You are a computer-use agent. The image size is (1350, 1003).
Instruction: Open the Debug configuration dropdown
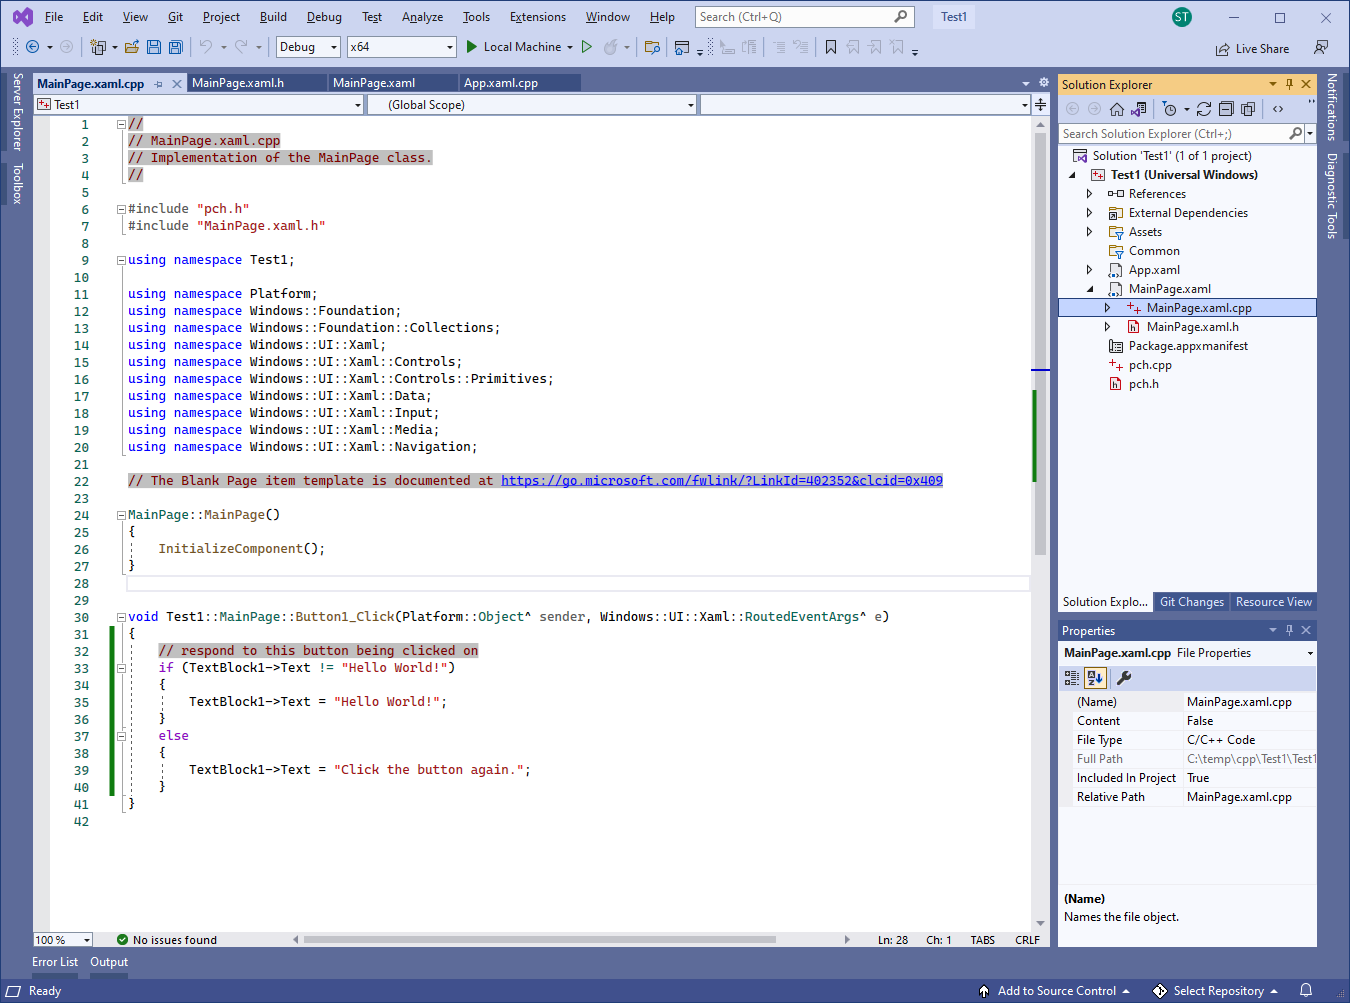coord(308,47)
